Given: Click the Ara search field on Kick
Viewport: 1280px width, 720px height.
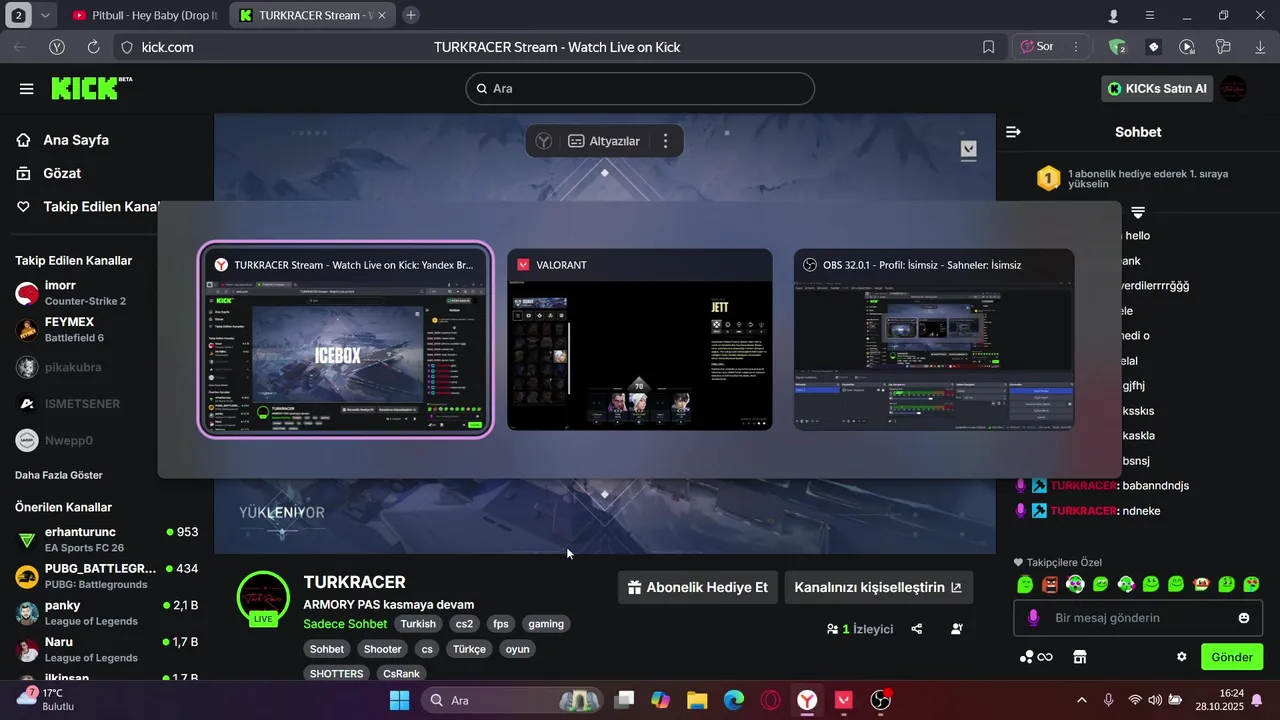Looking at the screenshot, I should pyautogui.click(x=640, y=88).
